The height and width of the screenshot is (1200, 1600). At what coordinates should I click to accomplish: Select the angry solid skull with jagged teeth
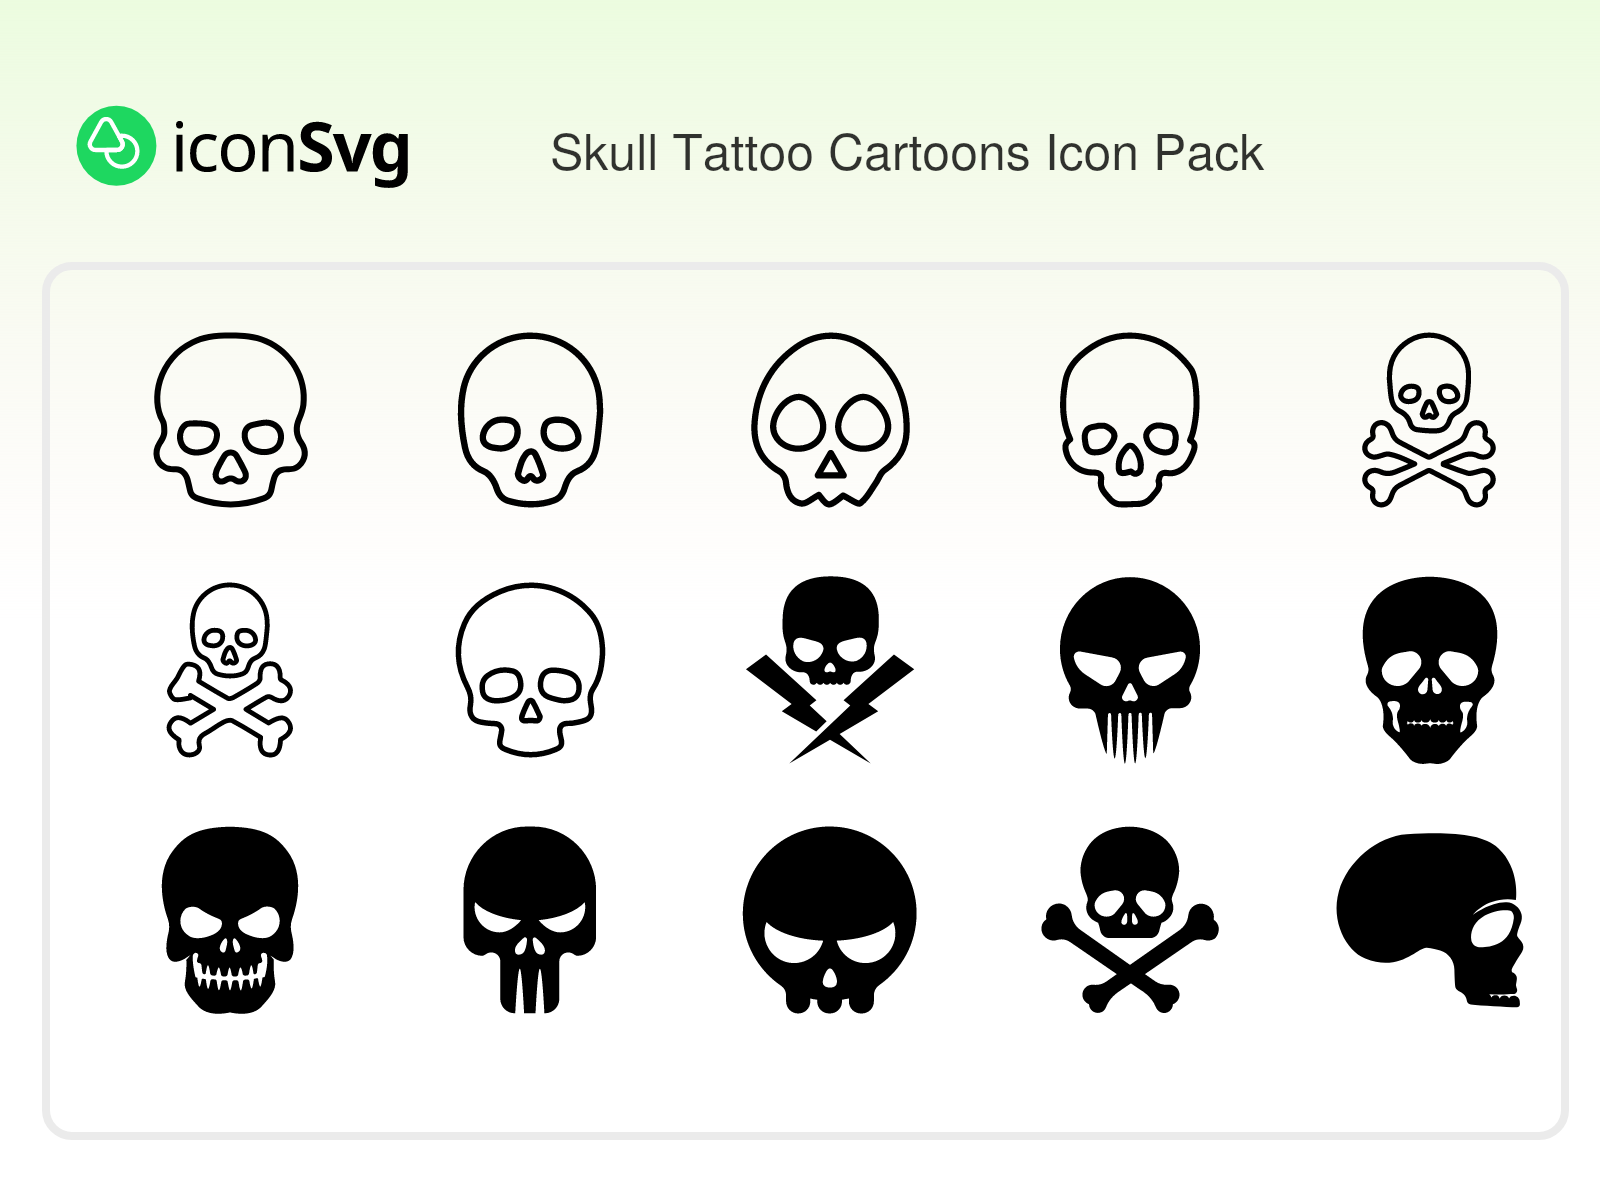(x=230, y=920)
